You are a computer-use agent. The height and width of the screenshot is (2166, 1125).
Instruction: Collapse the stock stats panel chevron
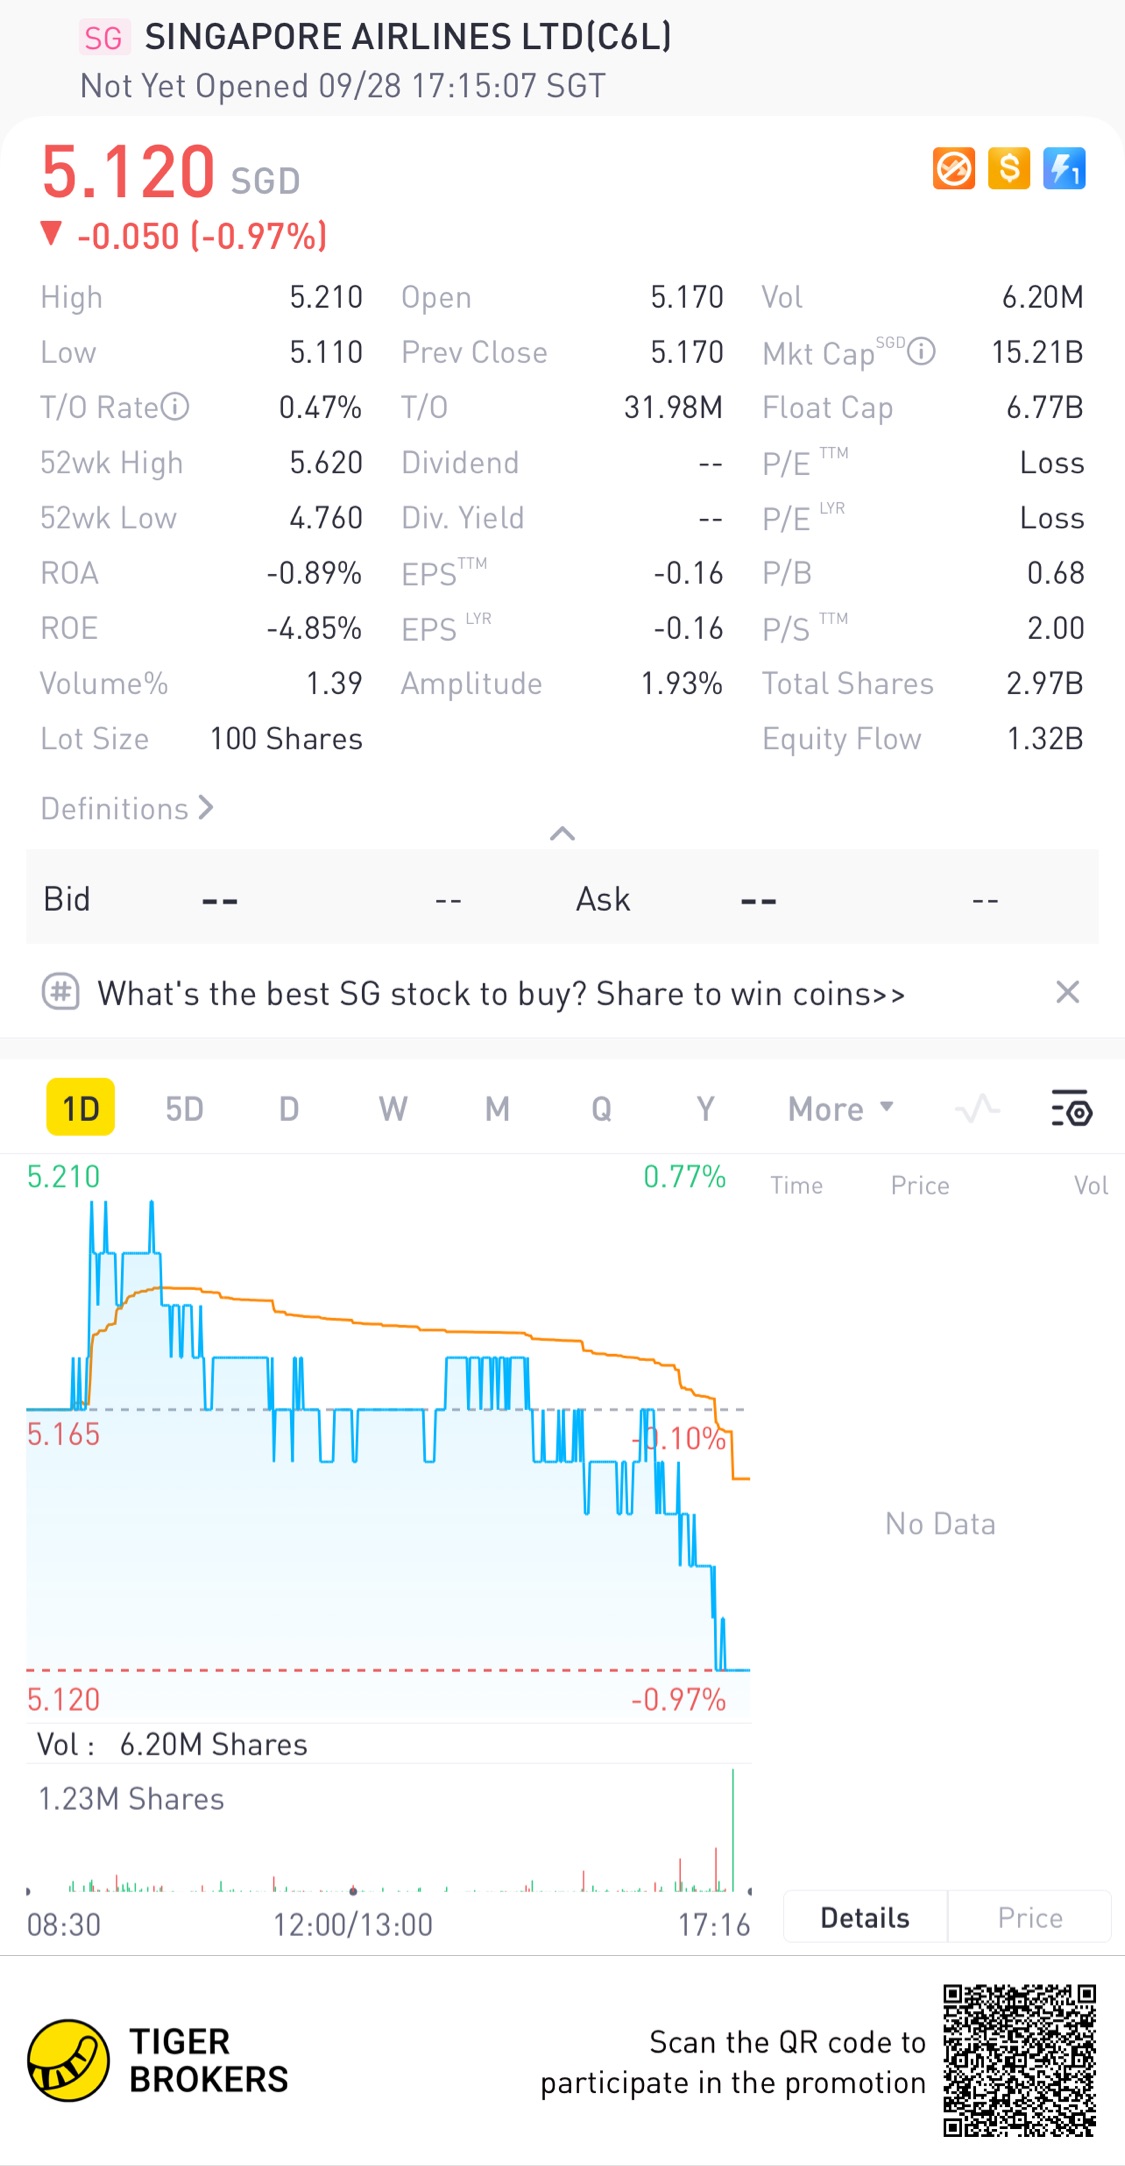[562, 833]
